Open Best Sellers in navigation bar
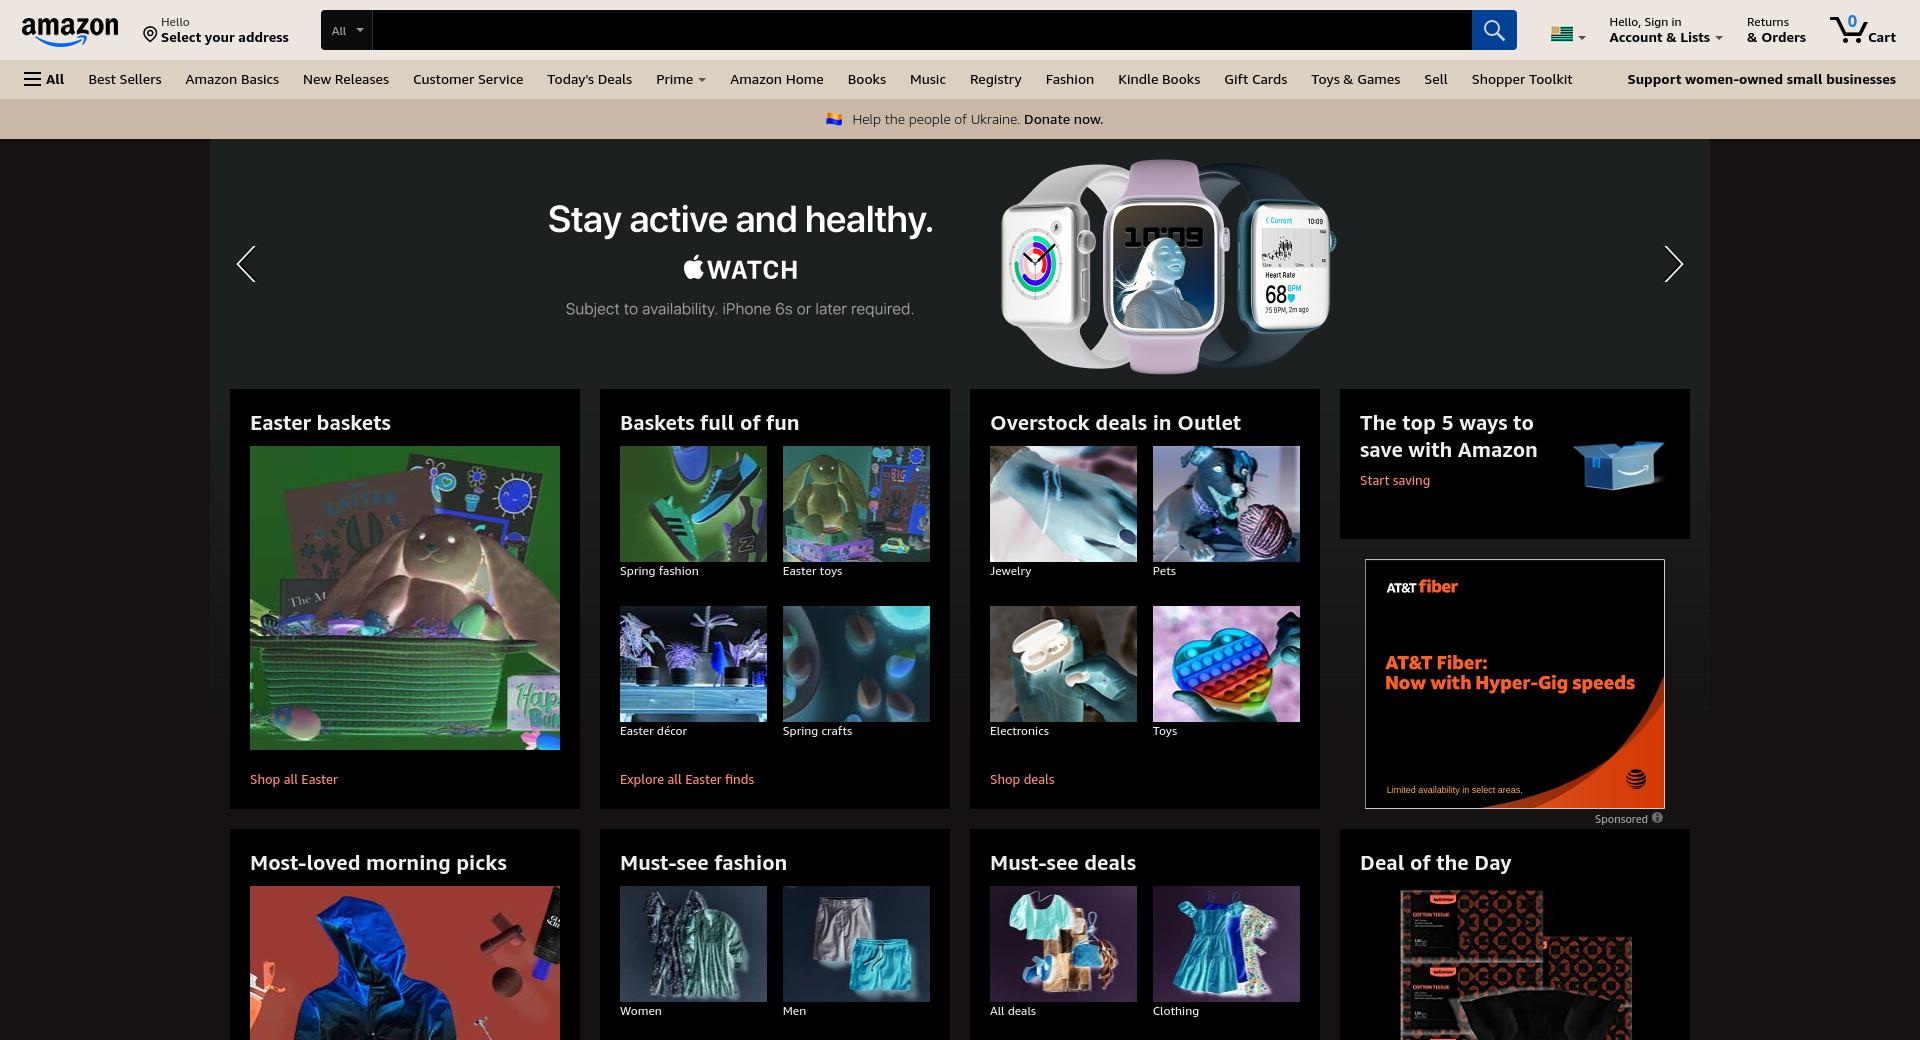The image size is (1920, 1040). point(124,79)
